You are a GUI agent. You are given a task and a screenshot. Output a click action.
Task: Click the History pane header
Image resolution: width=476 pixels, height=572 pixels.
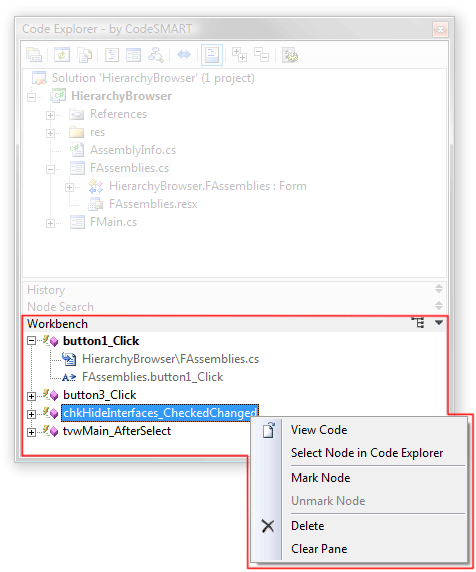[x=234, y=290]
